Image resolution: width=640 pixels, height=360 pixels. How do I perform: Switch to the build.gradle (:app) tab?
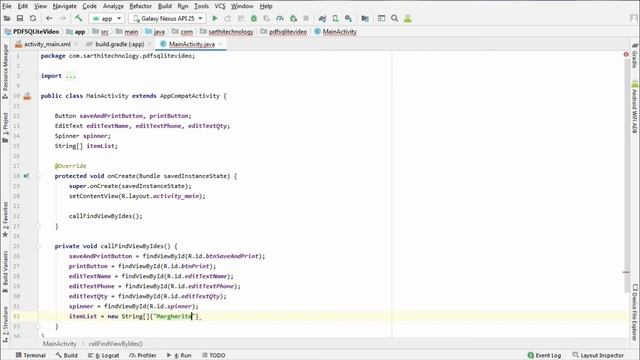[120, 44]
